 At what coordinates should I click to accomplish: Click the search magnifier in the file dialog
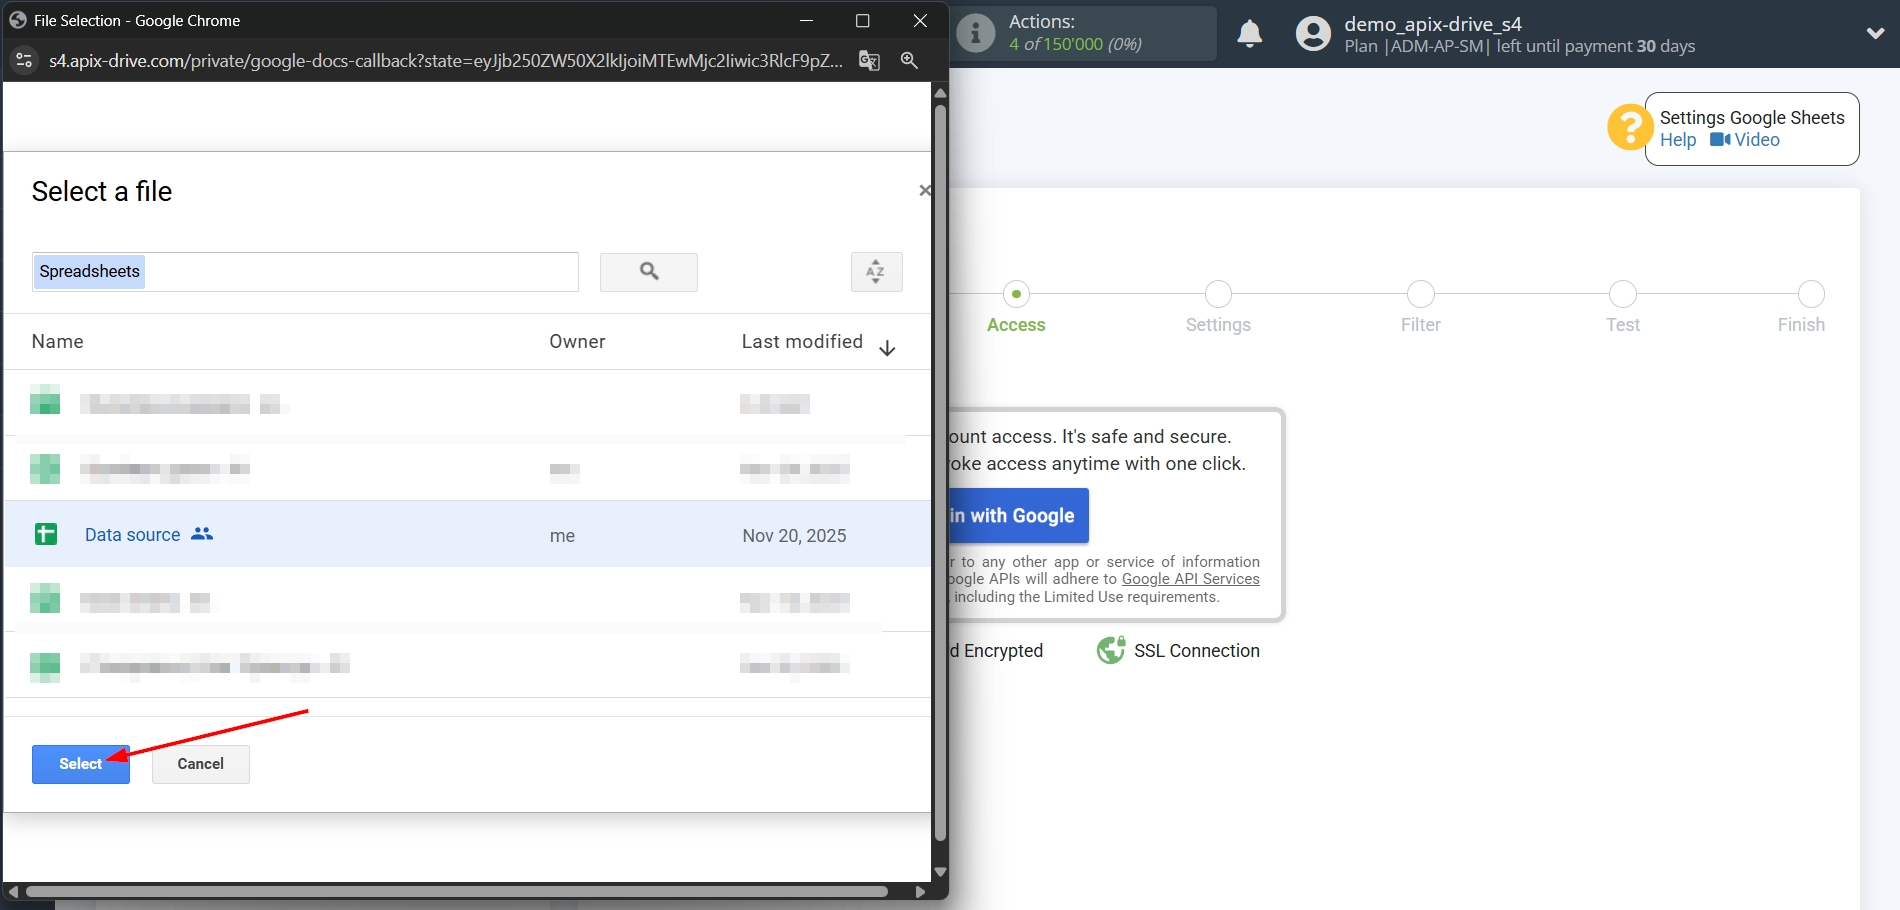point(648,272)
